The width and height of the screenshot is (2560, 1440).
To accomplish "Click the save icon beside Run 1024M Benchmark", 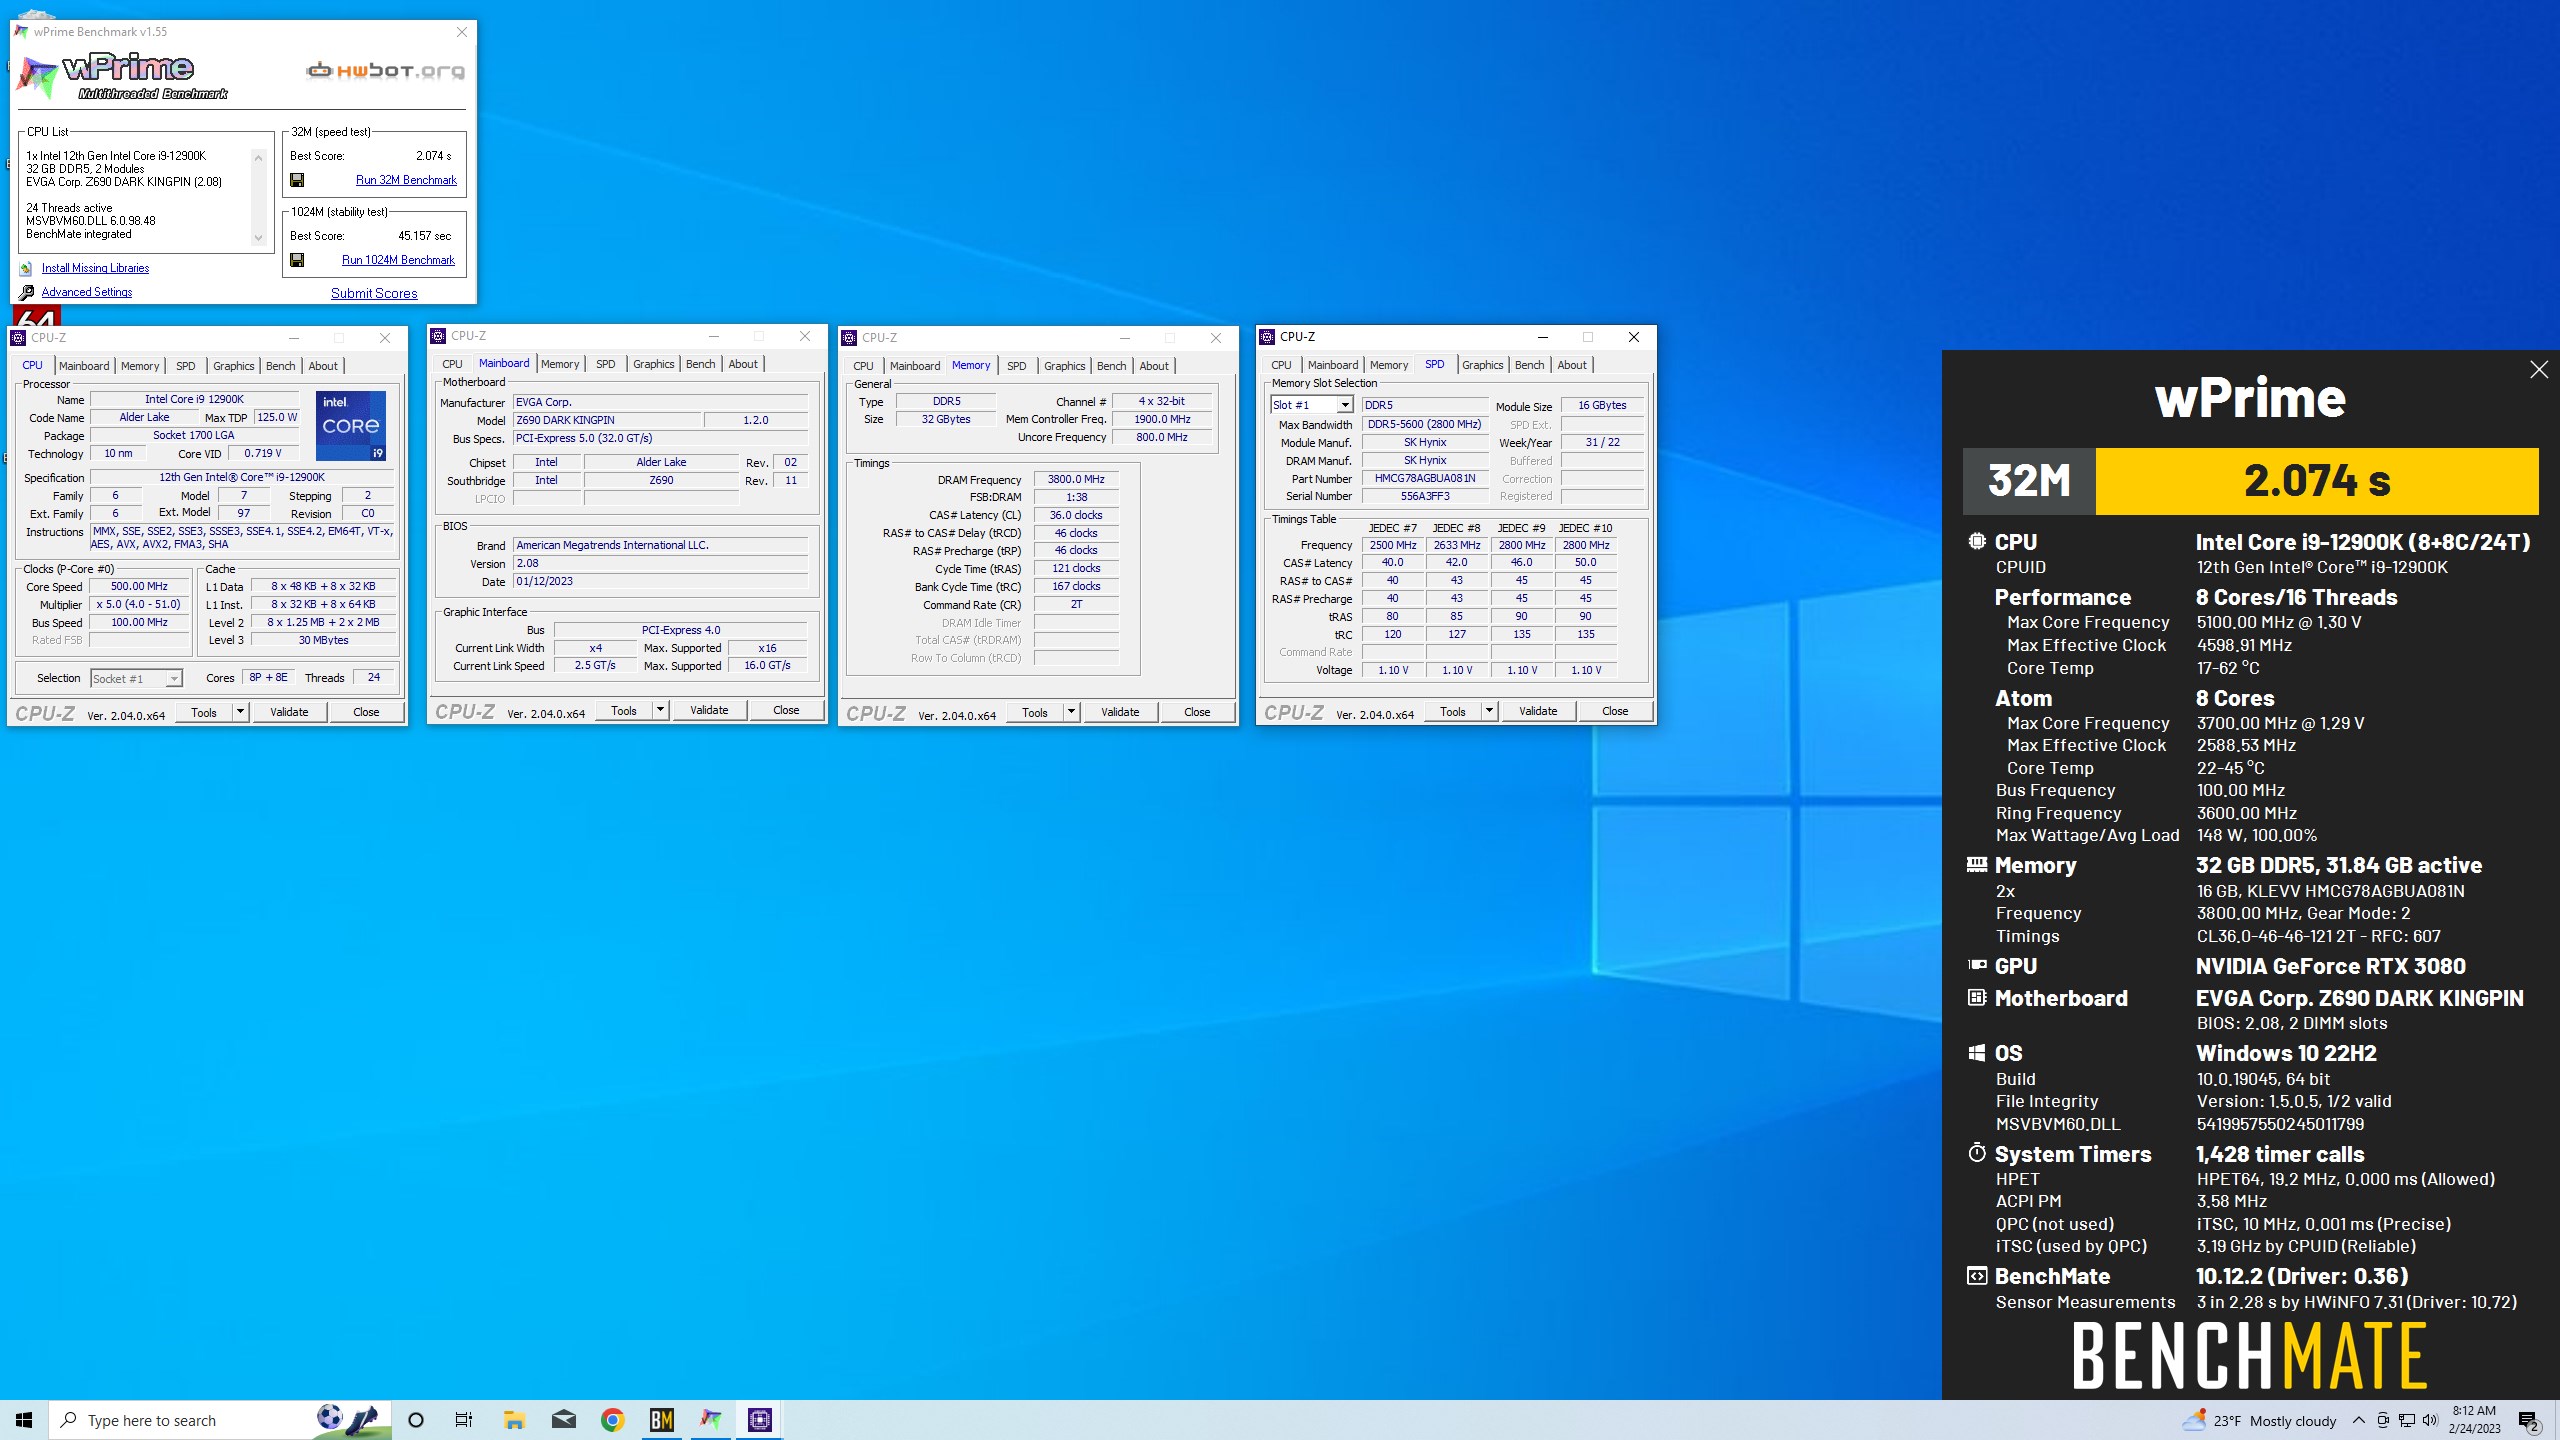I will coord(297,260).
